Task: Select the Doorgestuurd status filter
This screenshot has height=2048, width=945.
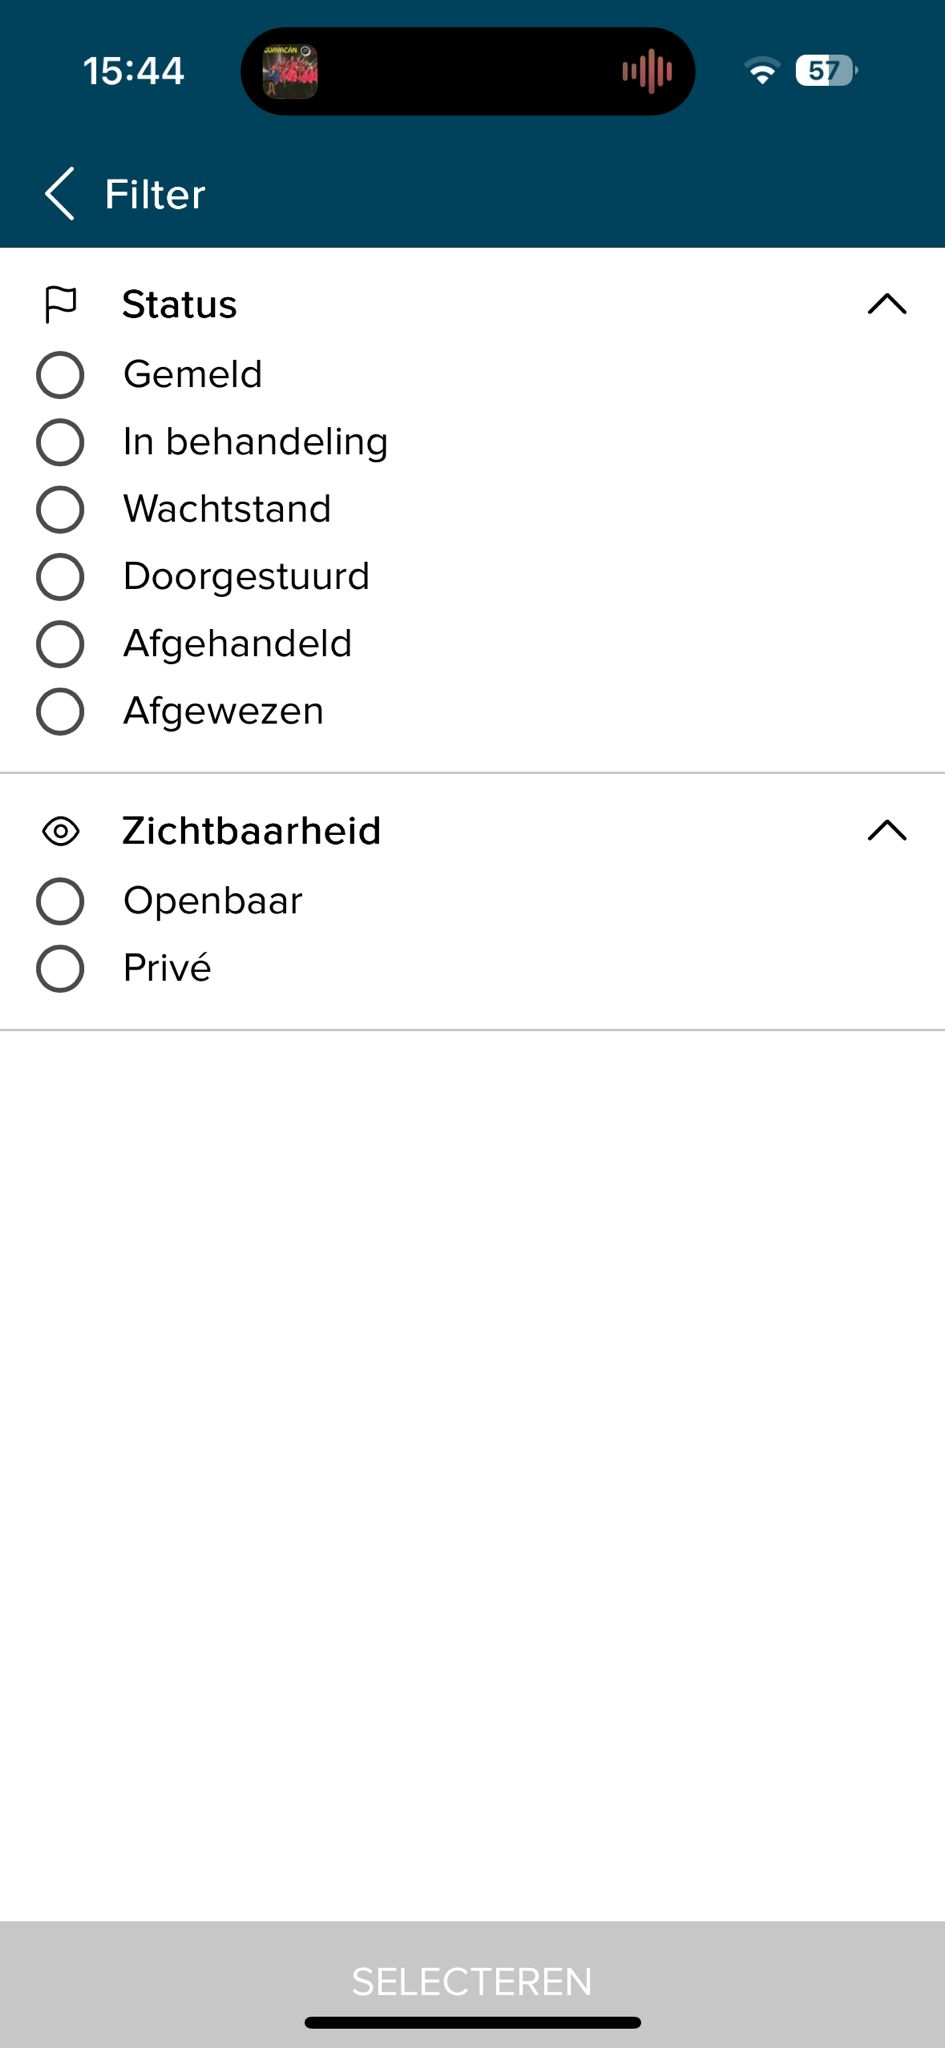Action: pos(60,577)
